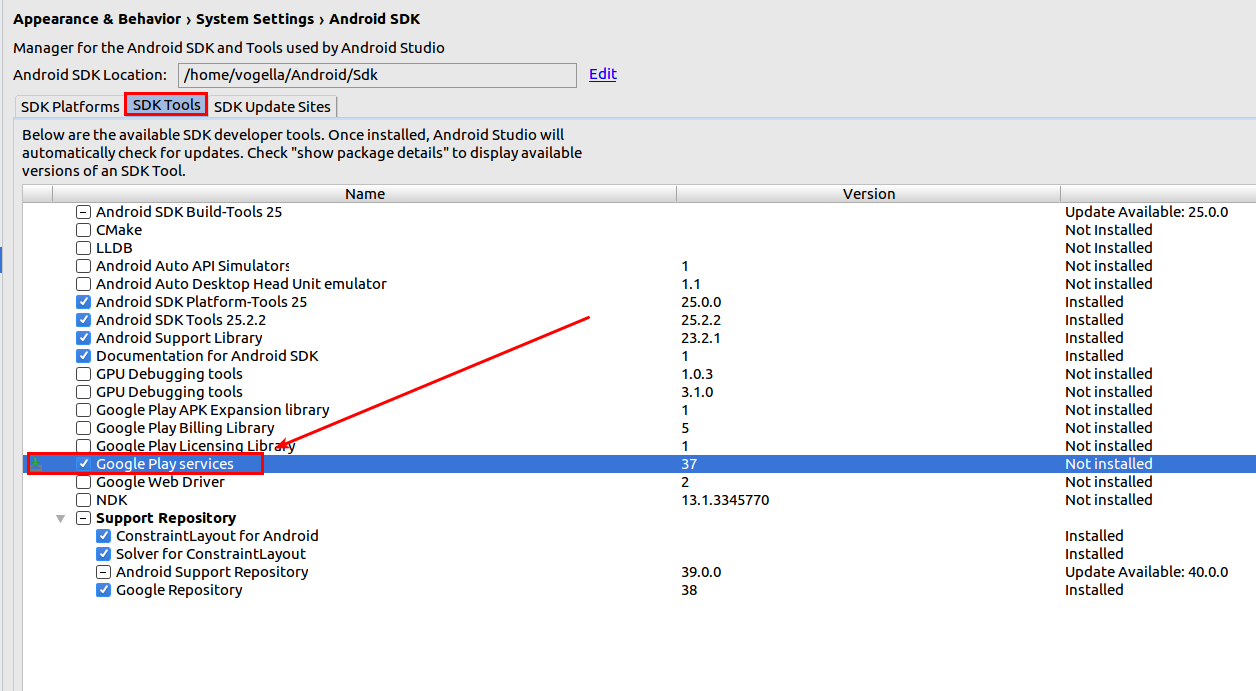Screen dimensions: 1256x691
Task: Check GPU Debugging tools version 1.0.3
Action: 84,374
